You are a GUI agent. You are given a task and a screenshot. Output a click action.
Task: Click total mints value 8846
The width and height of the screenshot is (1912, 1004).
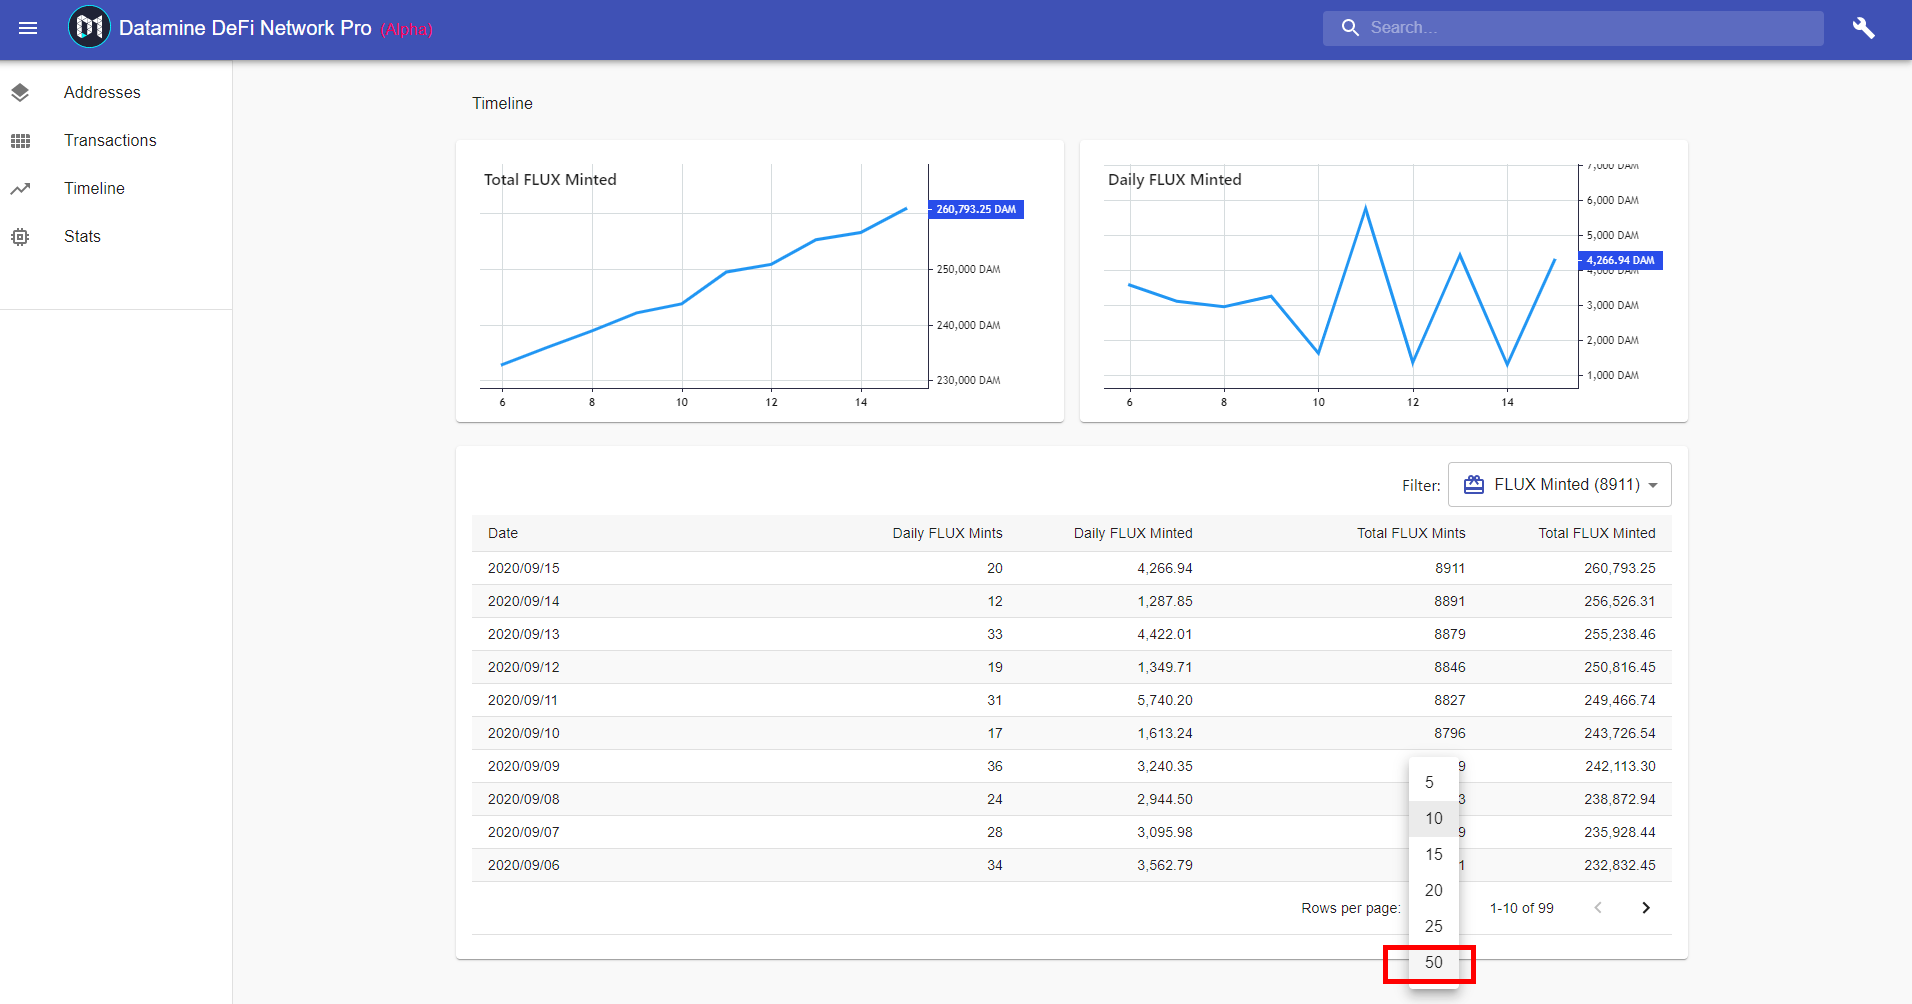point(1450,667)
